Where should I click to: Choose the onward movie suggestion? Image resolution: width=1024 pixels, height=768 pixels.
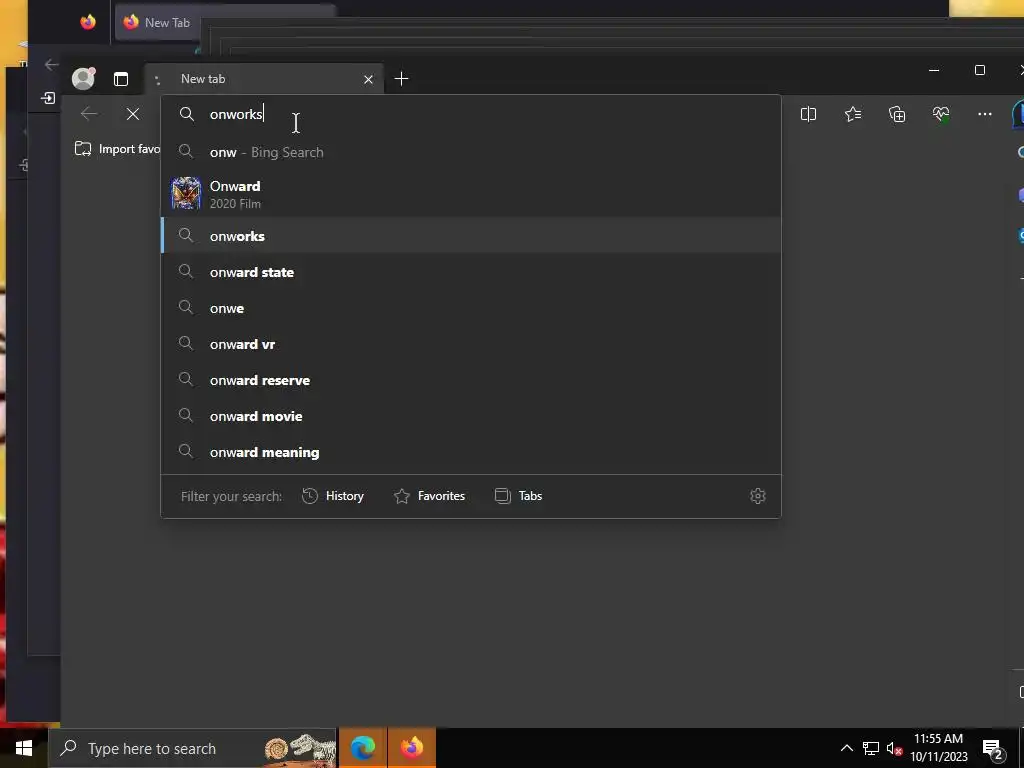pos(471,416)
